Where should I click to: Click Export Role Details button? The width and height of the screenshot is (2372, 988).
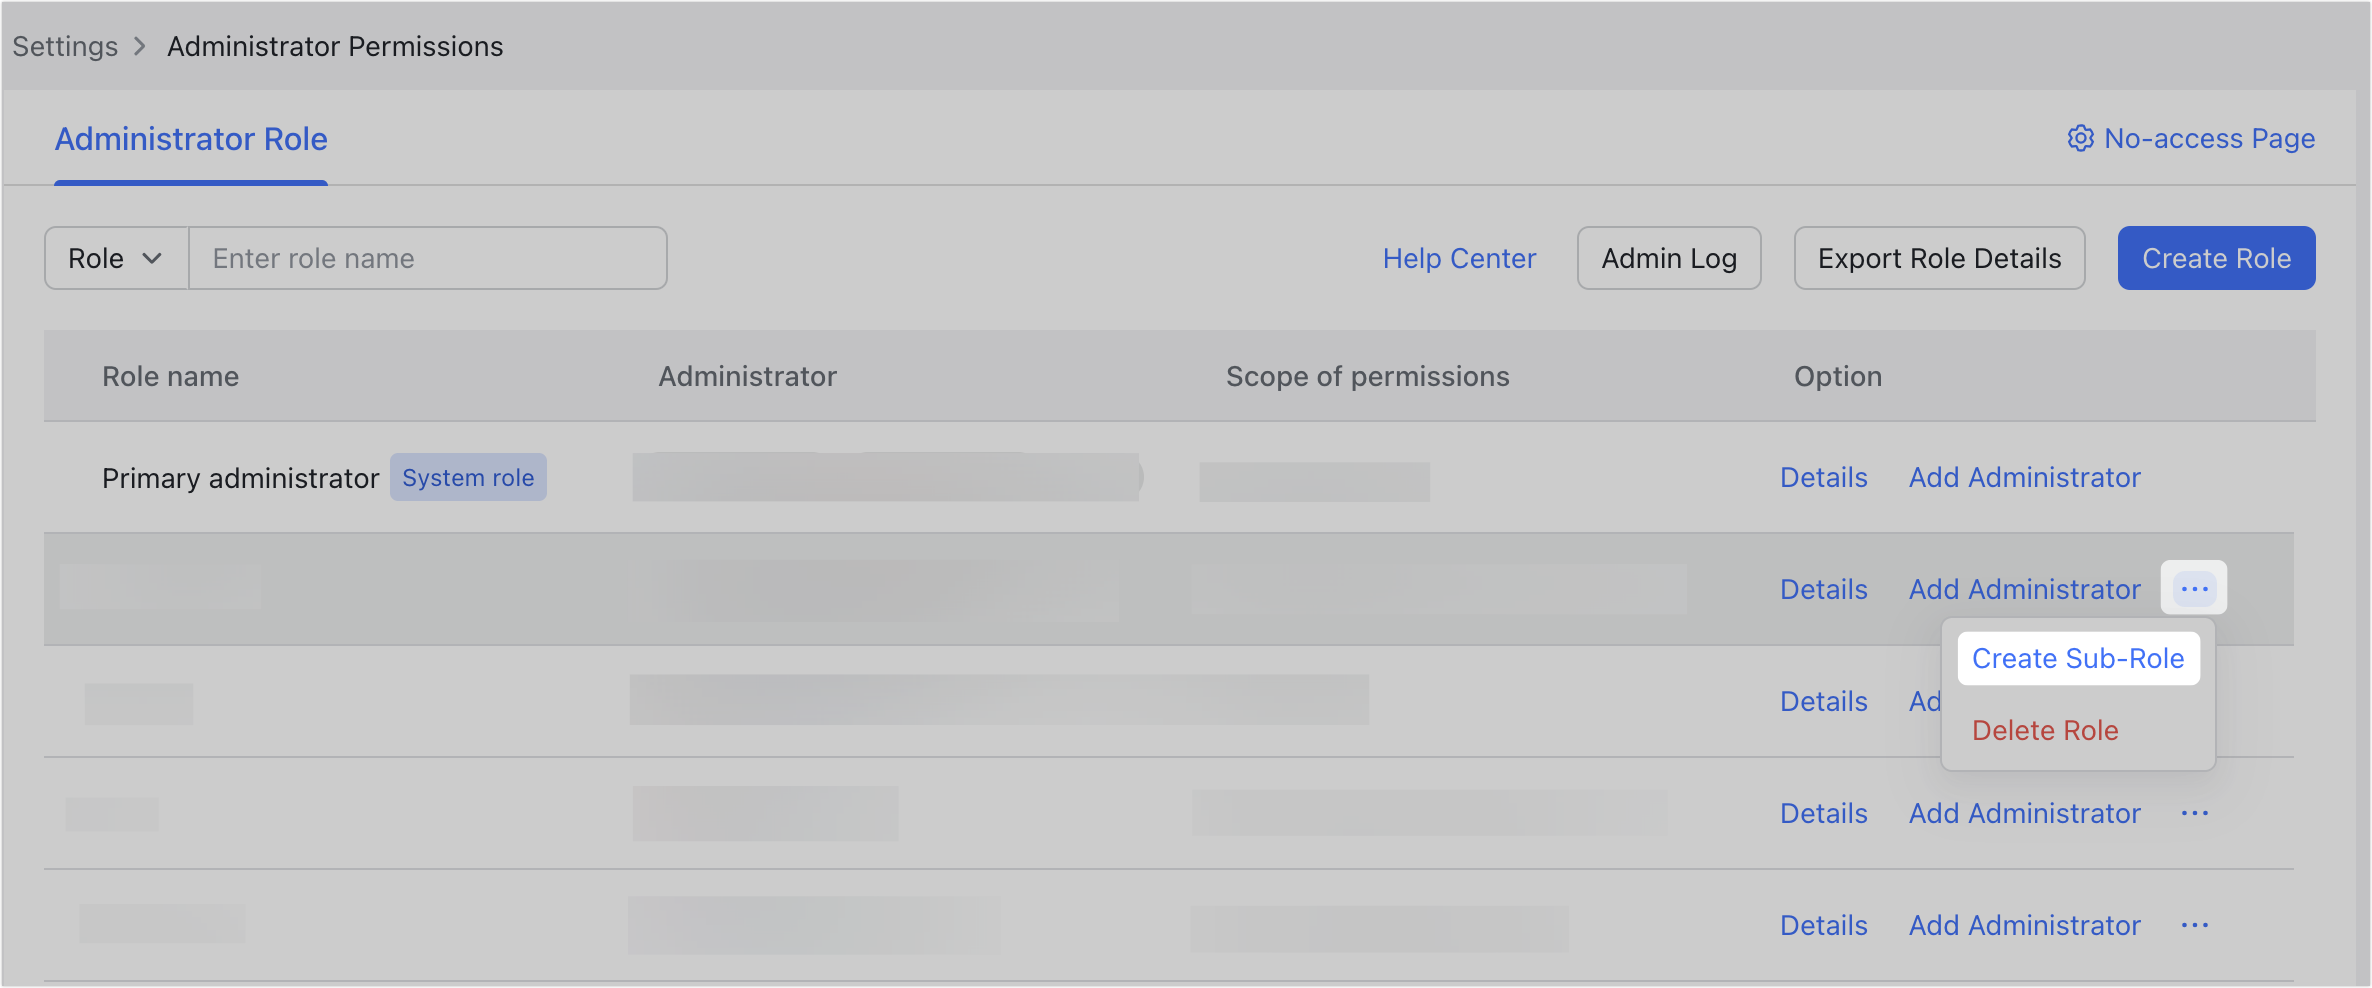(x=1939, y=258)
